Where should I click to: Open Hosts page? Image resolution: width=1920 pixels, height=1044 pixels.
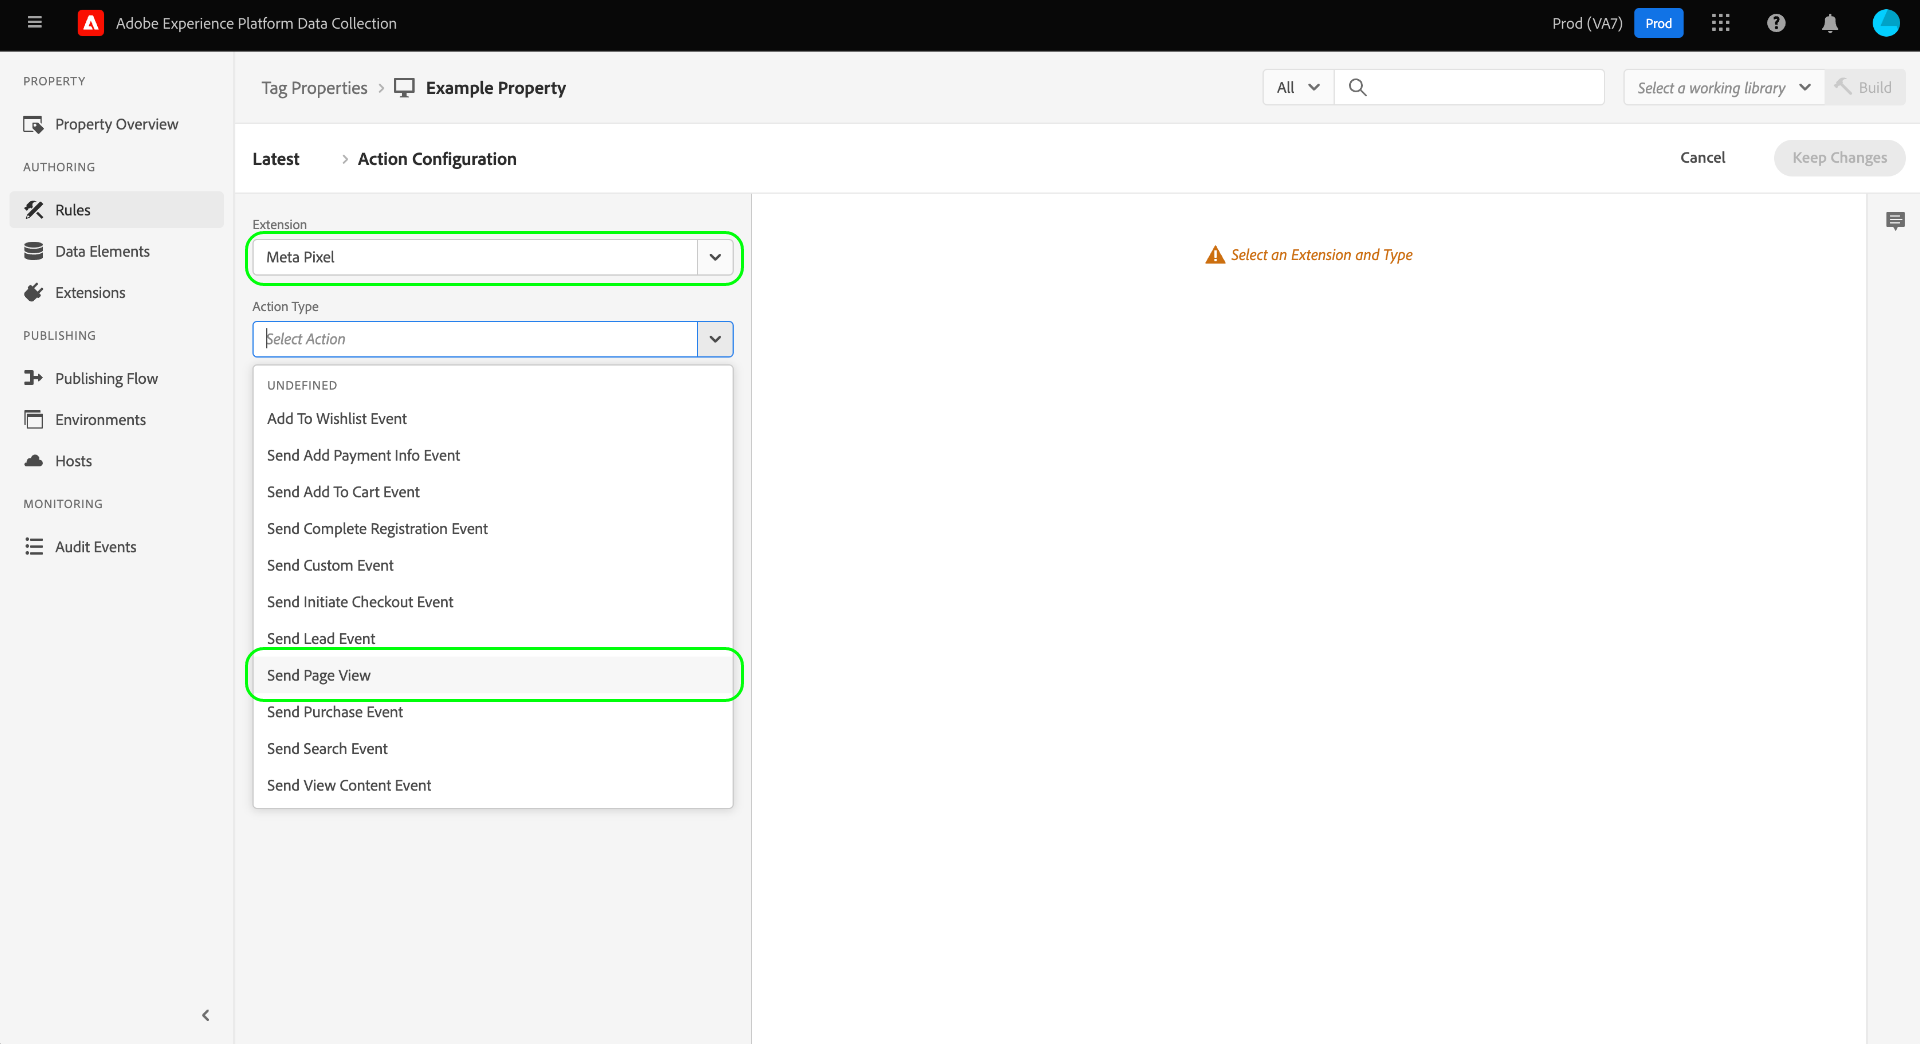coord(117,460)
